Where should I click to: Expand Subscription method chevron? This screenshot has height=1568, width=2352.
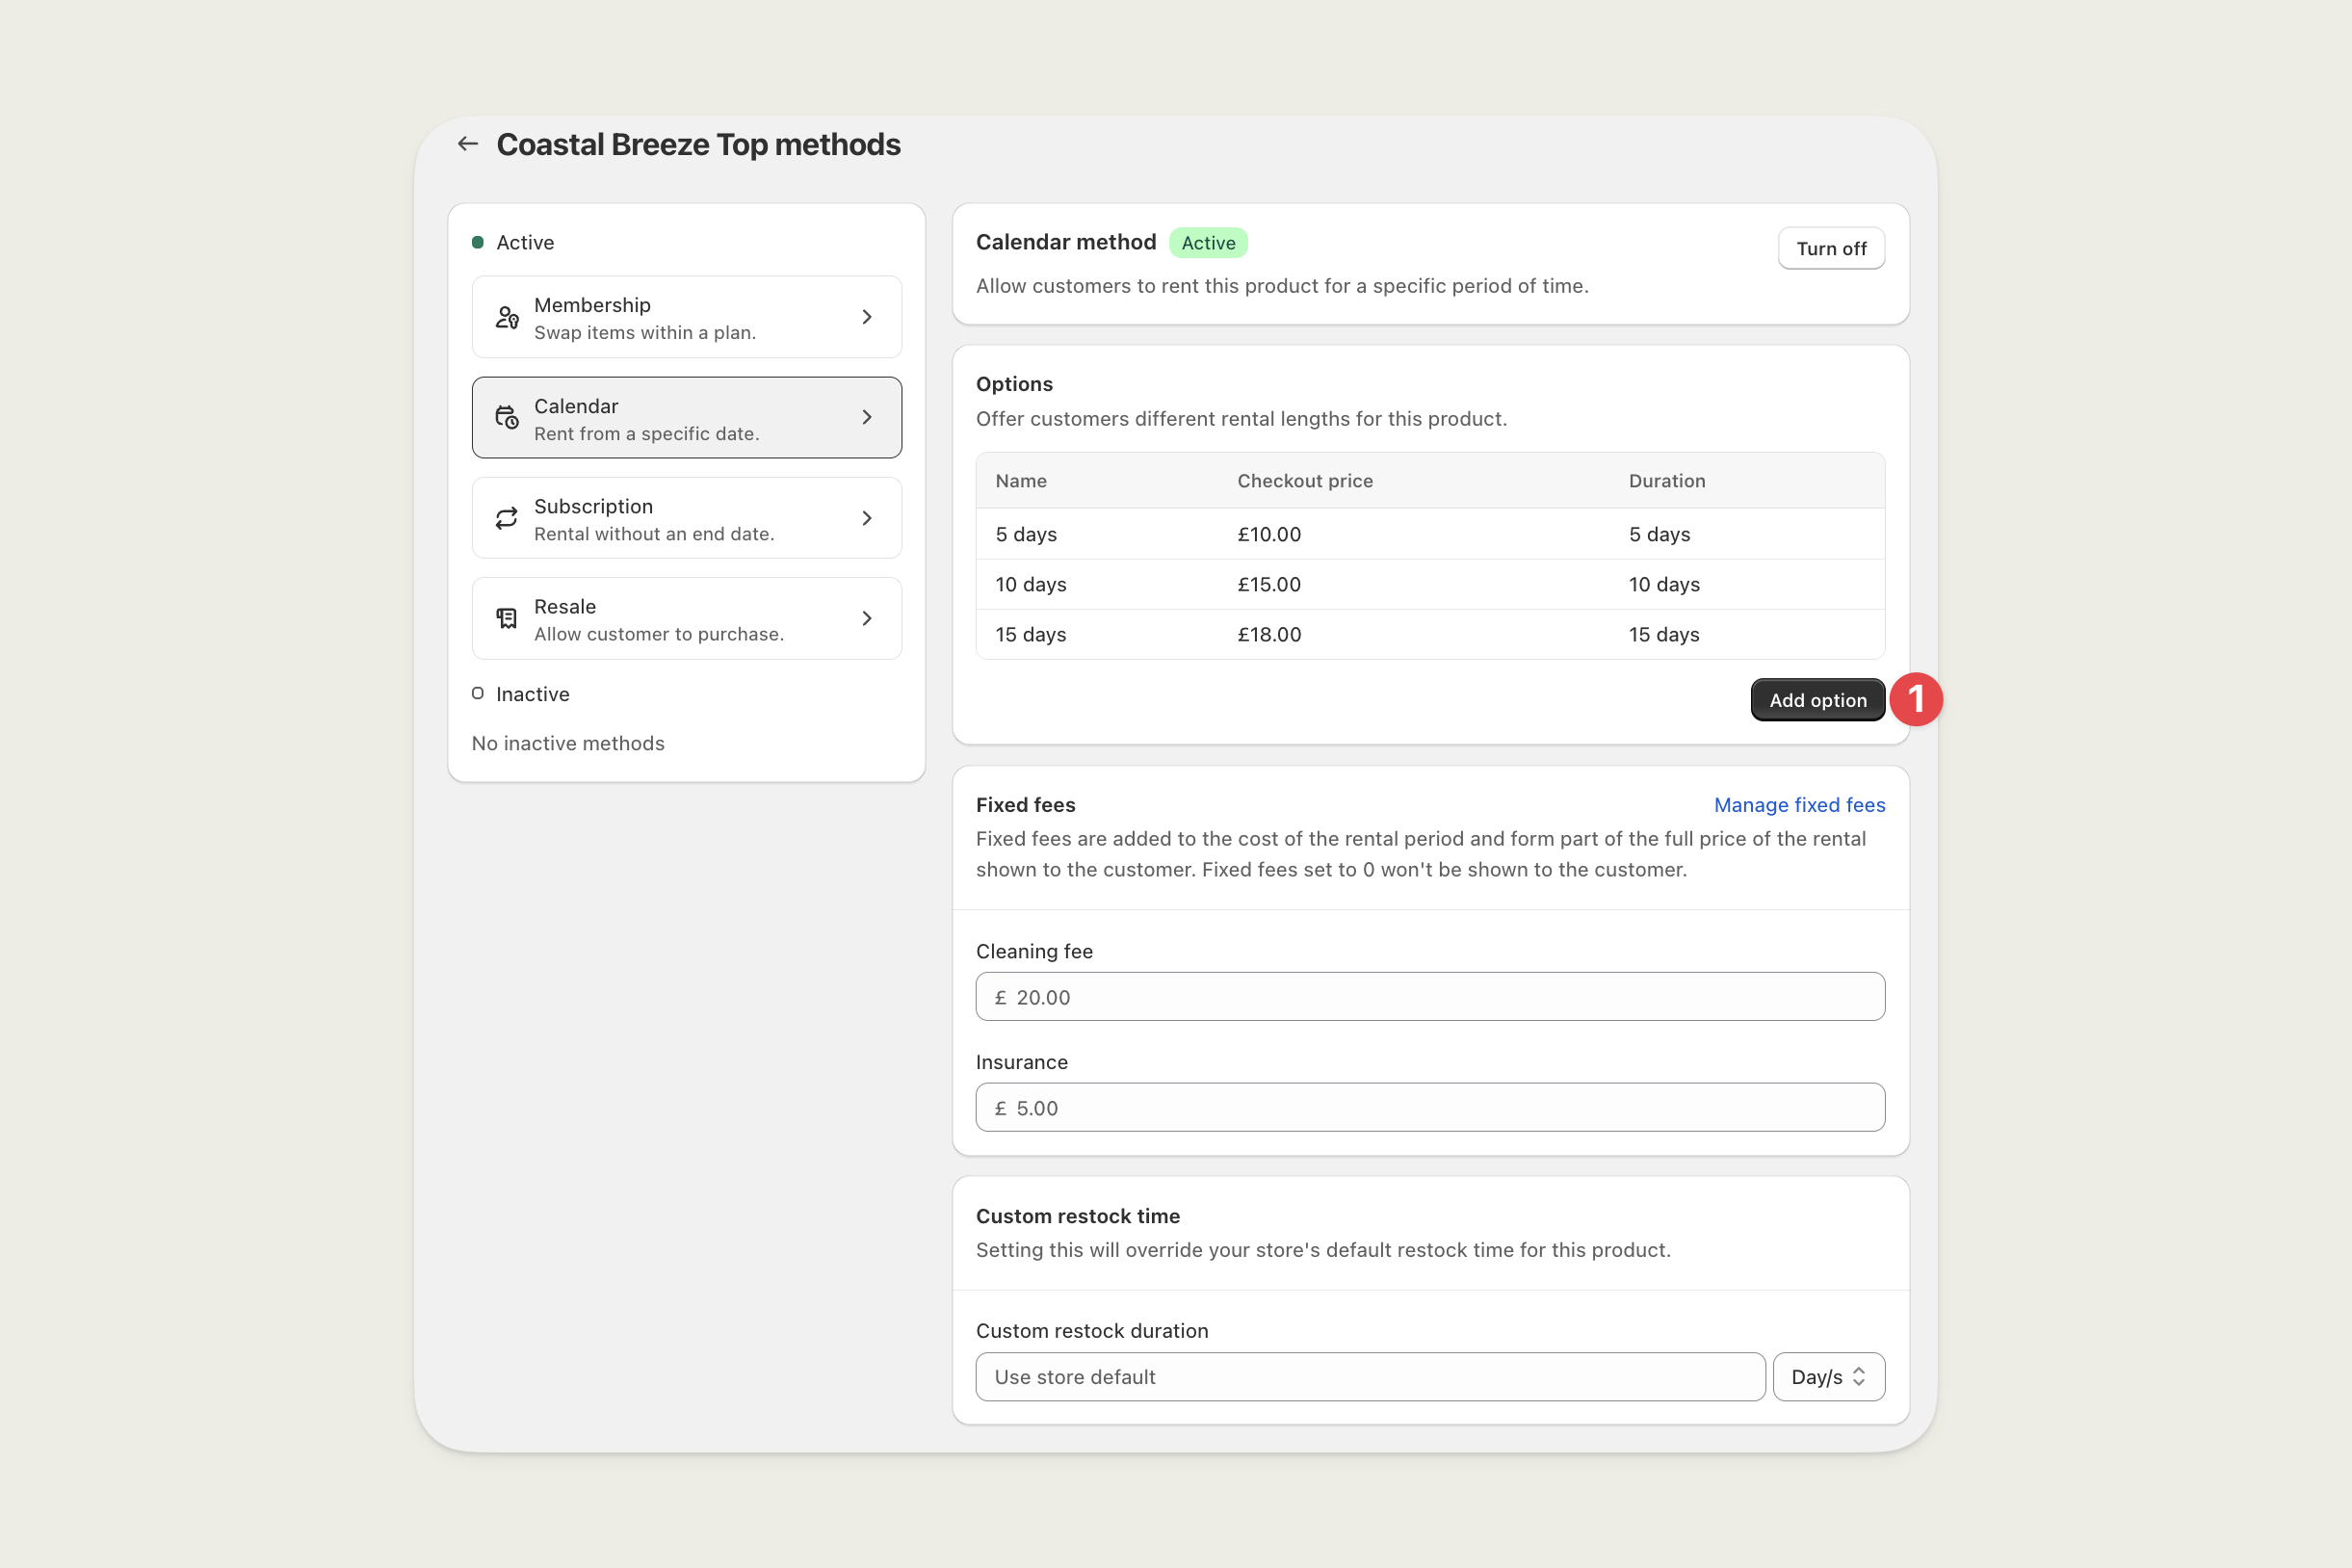867,518
